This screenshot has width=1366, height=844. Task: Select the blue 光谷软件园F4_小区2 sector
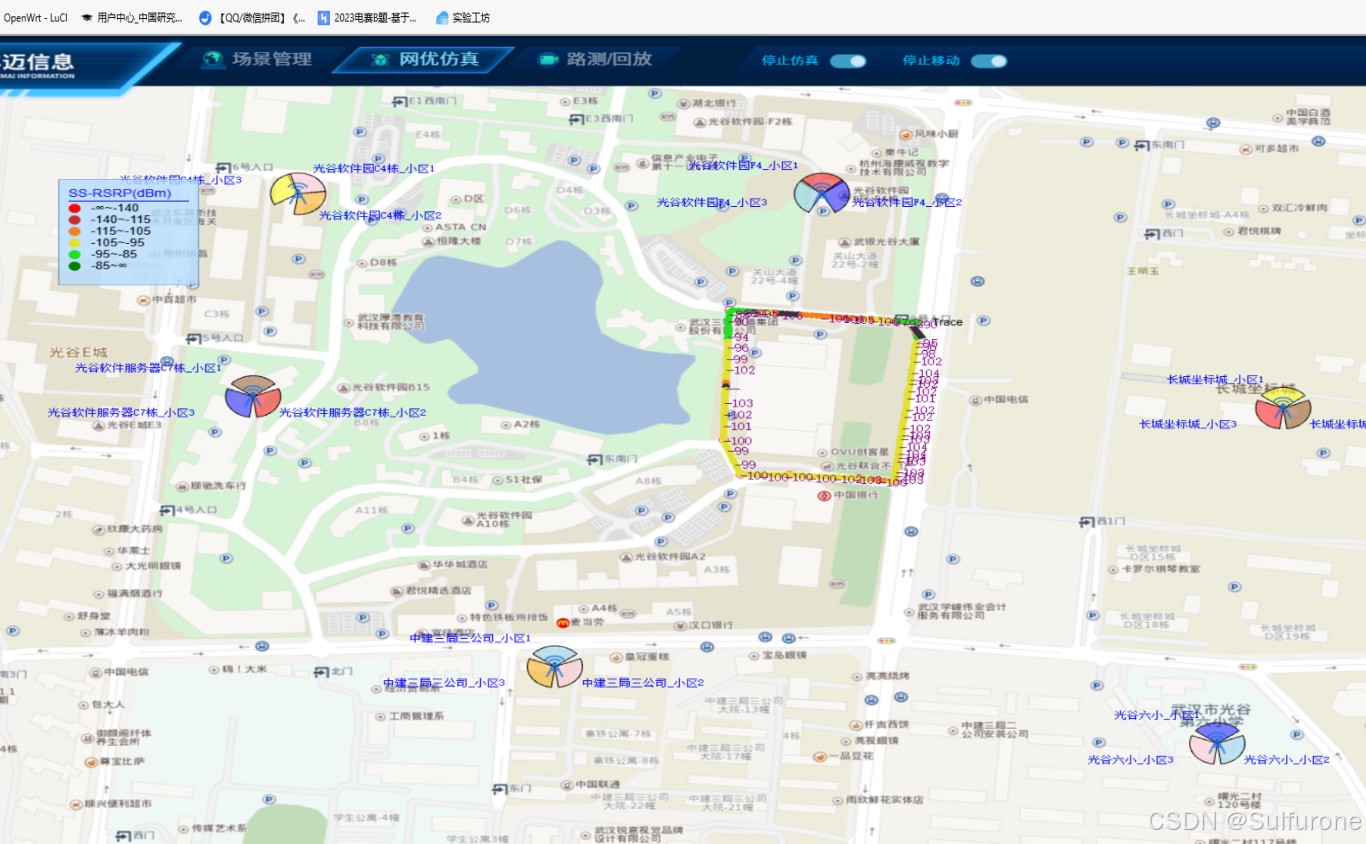835,198
